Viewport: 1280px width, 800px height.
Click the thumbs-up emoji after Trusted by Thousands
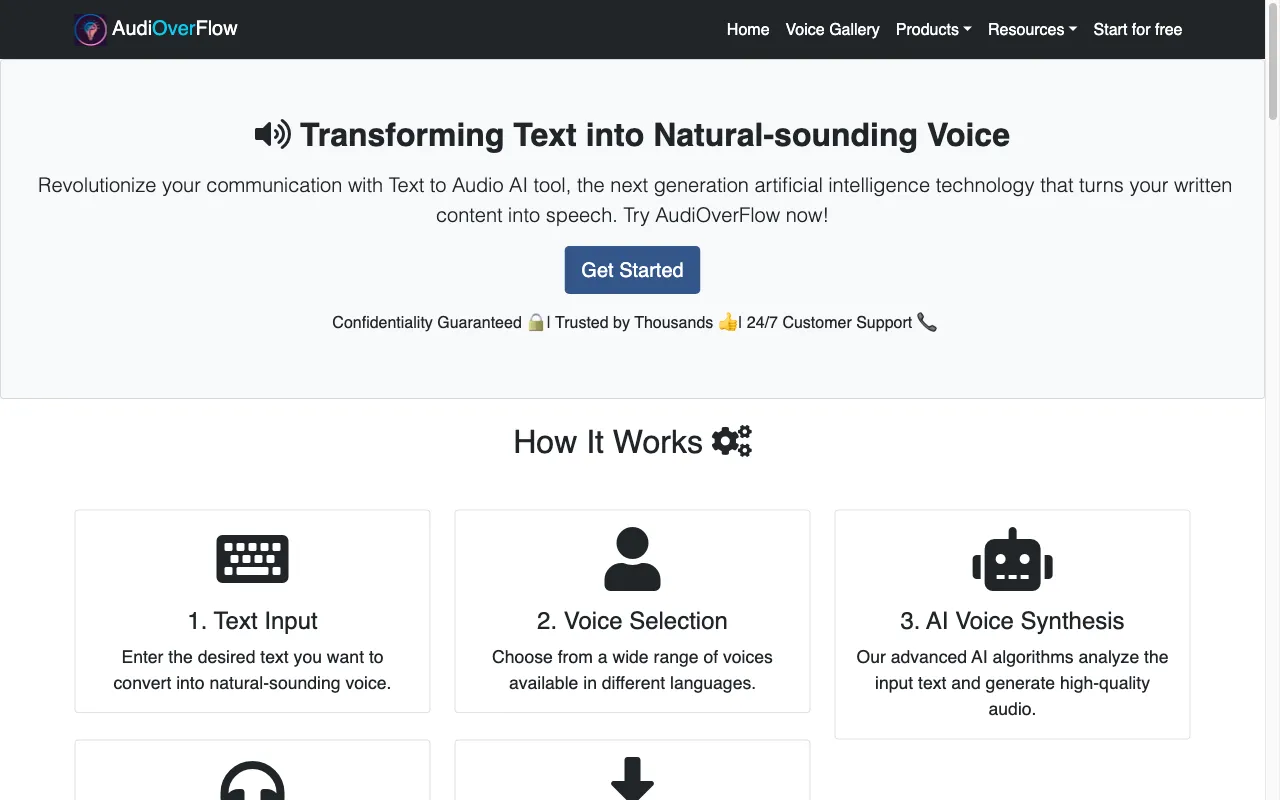(727, 322)
